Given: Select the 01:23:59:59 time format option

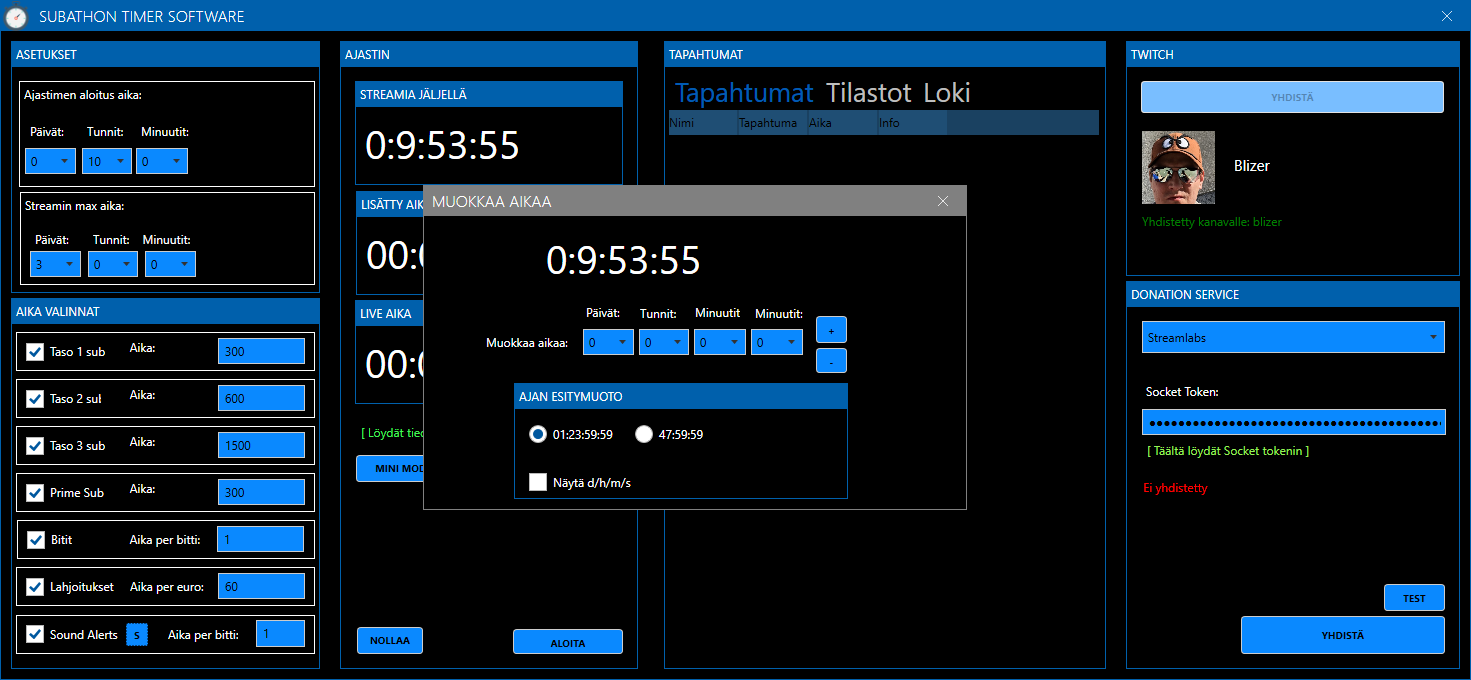Looking at the screenshot, I should tap(538, 434).
